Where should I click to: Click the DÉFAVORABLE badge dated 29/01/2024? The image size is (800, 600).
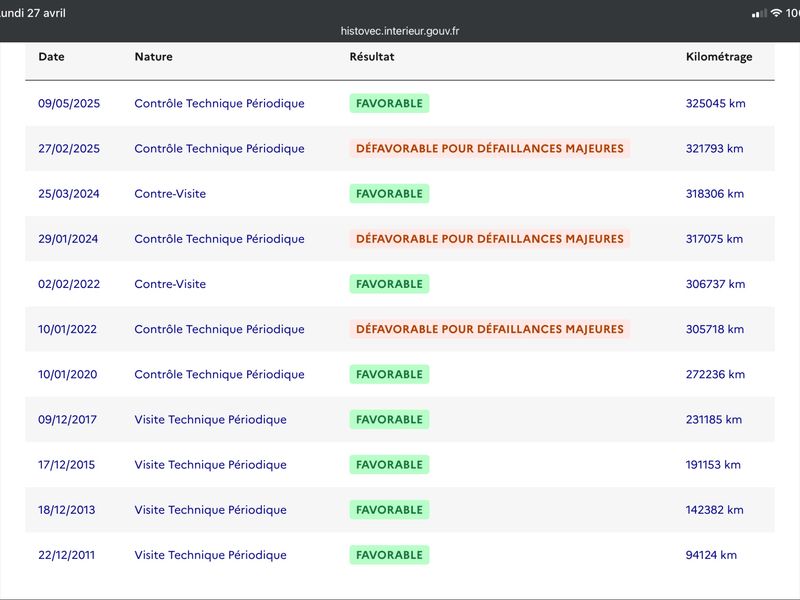(490, 239)
